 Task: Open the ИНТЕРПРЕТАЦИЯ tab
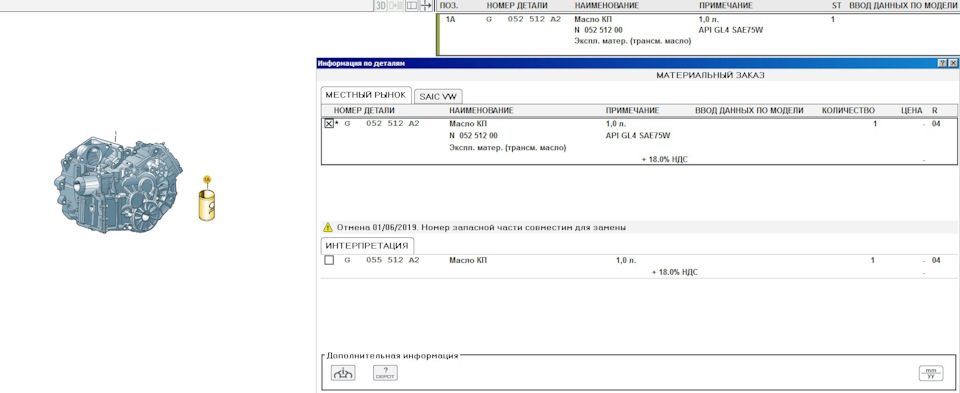click(x=367, y=245)
